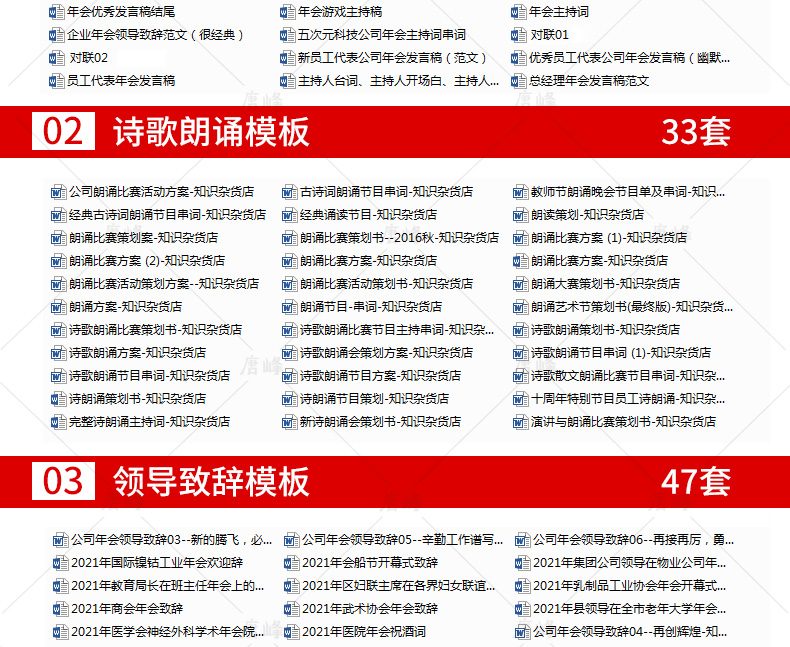The height and width of the screenshot is (647, 790).
Task: Click Word icon beside 完整诗朗诵主持词
Action: point(59,422)
